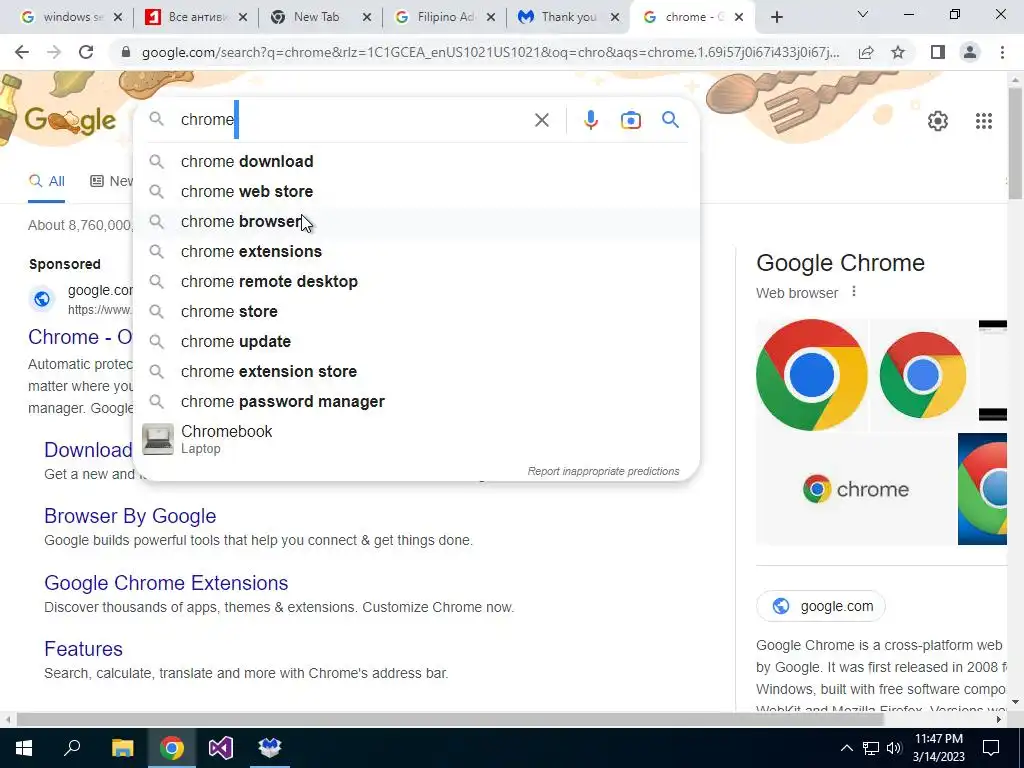Search by image with camera icon
The image size is (1024, 768).
[630, 120]
